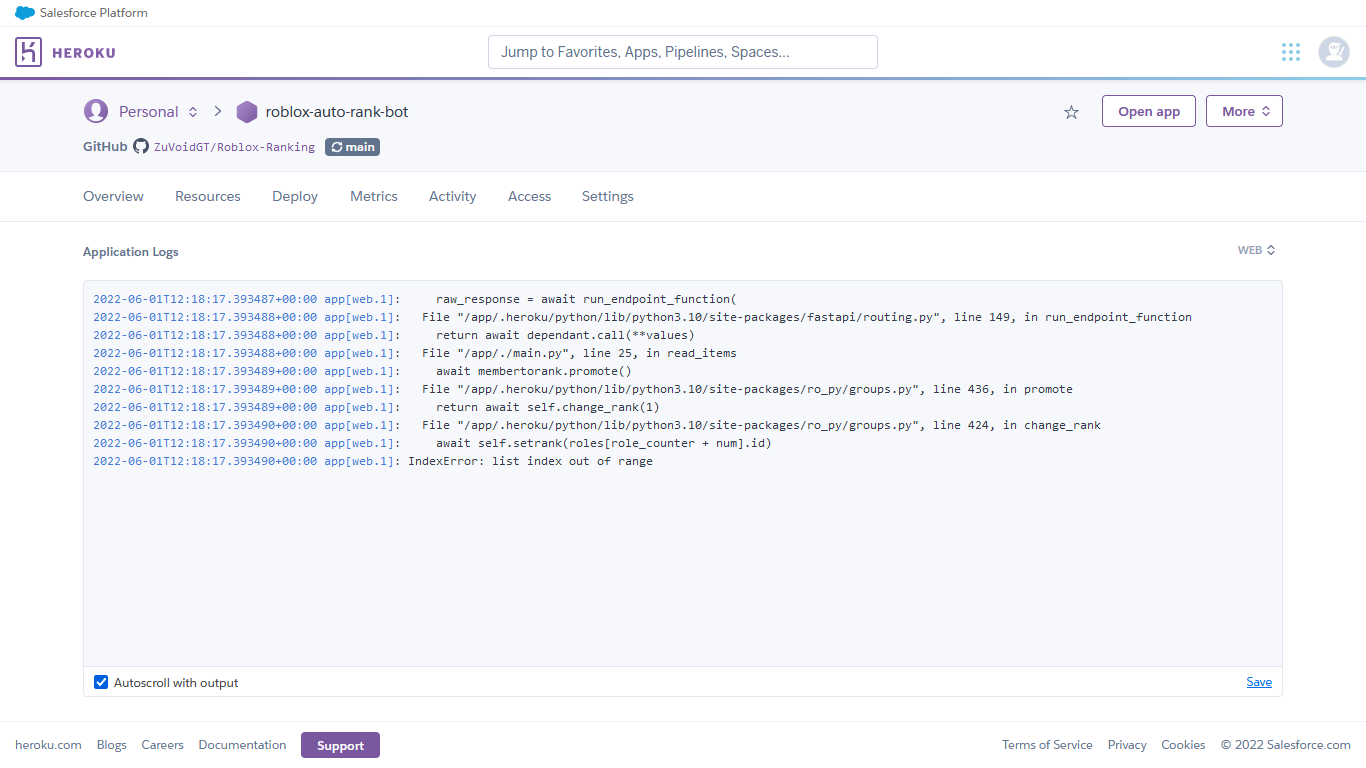1366x768 pixels.
Task: Click the Support button
Action: 340,745
